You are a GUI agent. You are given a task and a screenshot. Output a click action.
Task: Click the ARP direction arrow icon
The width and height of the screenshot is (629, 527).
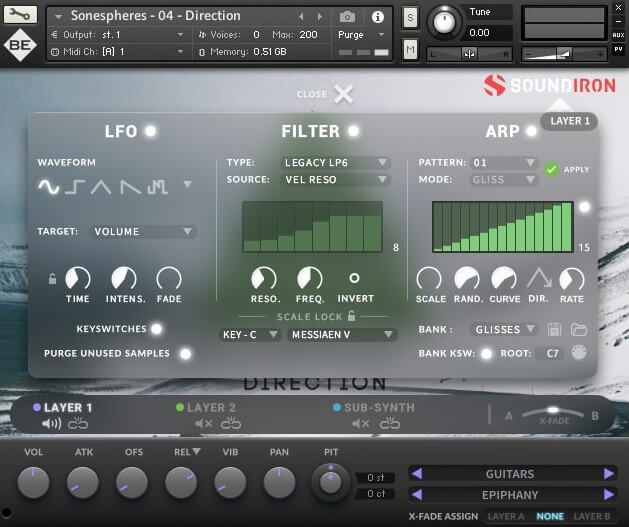[x=539, y=278]
